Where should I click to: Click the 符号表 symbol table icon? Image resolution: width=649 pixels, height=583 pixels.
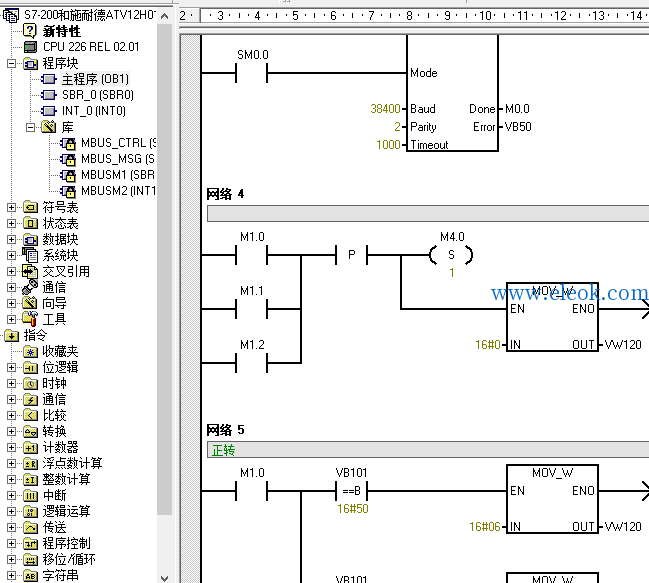click(31, 207)
